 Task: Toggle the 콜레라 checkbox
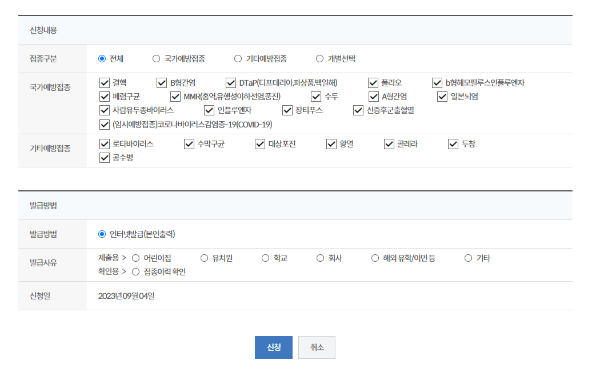coord(389,144)
